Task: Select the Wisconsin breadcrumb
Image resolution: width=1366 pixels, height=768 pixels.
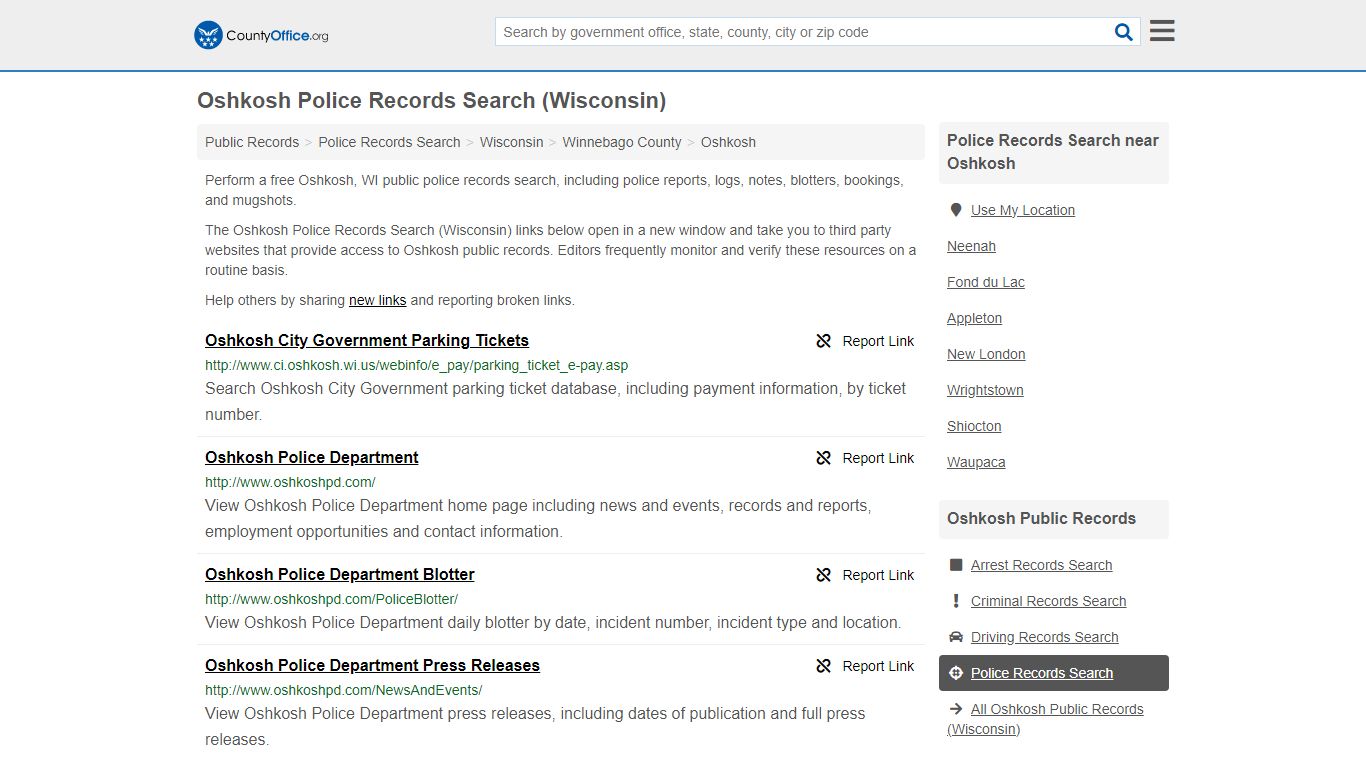Action: tap(511, 142)
